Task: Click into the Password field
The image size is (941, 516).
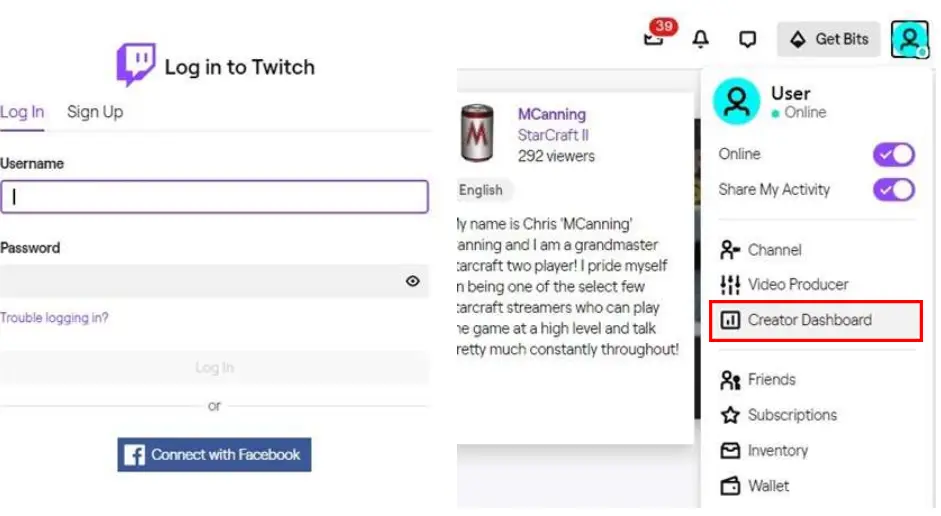Action: click(200, 282)
